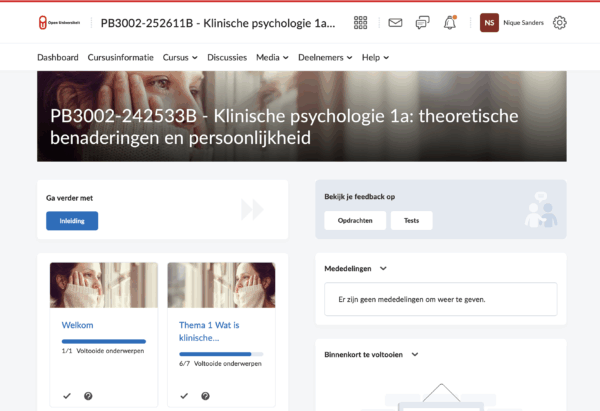600x411 pixels.
Task: Click the Open Universiteit logo
Action: (58, 23)
